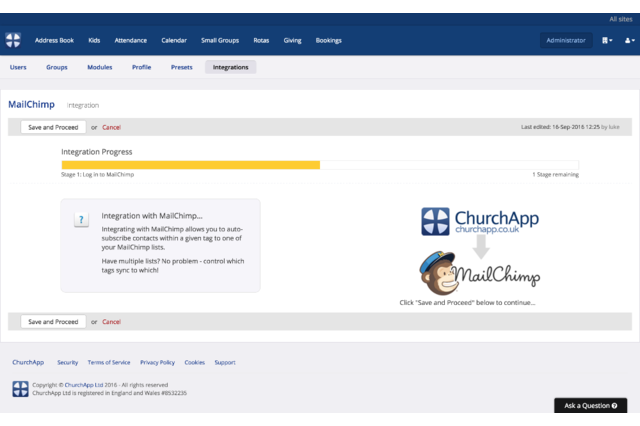Click the Integration Progress bar
The height and width of the screenshot is (426, 640).
(320, 164)
